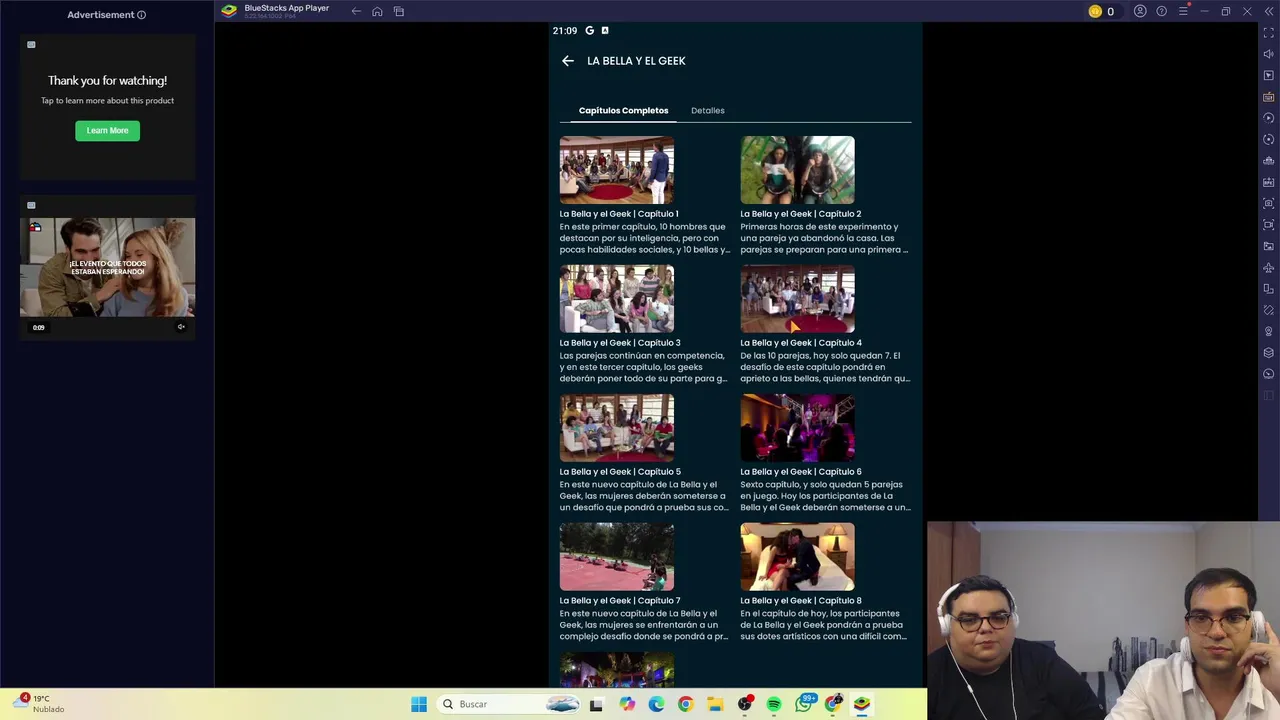Image resolution: width=1280 pixels, height=720 pixels.
Task: Switch to the Detalles tab
Action: click(707, 110)
